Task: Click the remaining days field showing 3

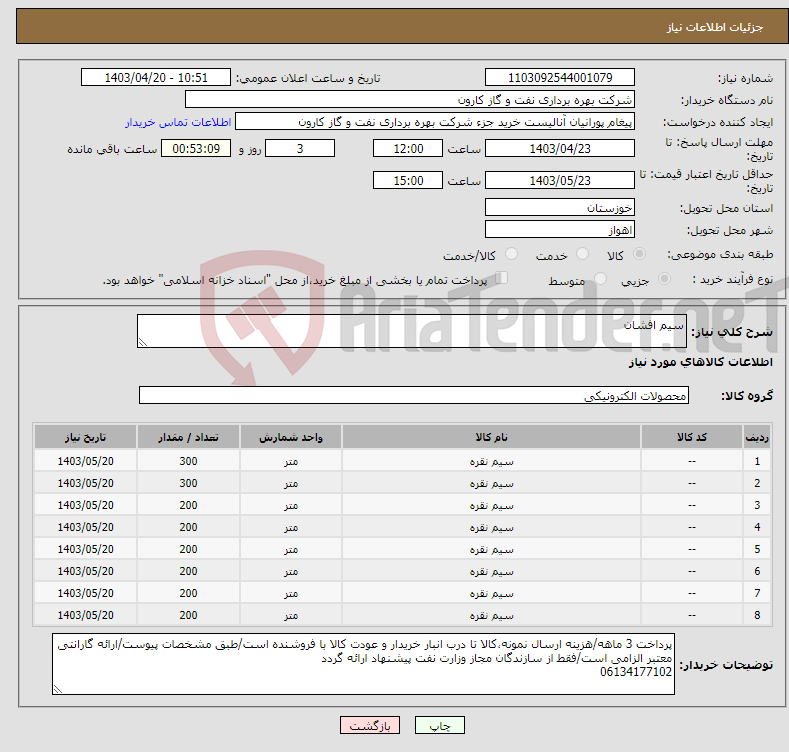Action: pos(300,148)
